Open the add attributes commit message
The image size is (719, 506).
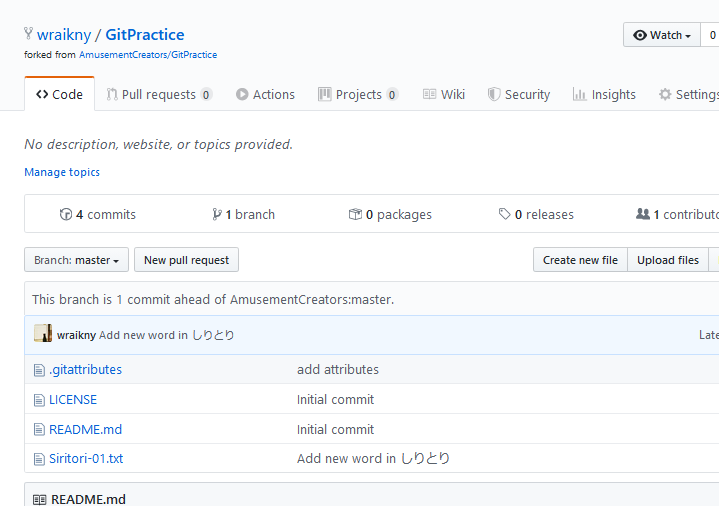tap(338, 369)
